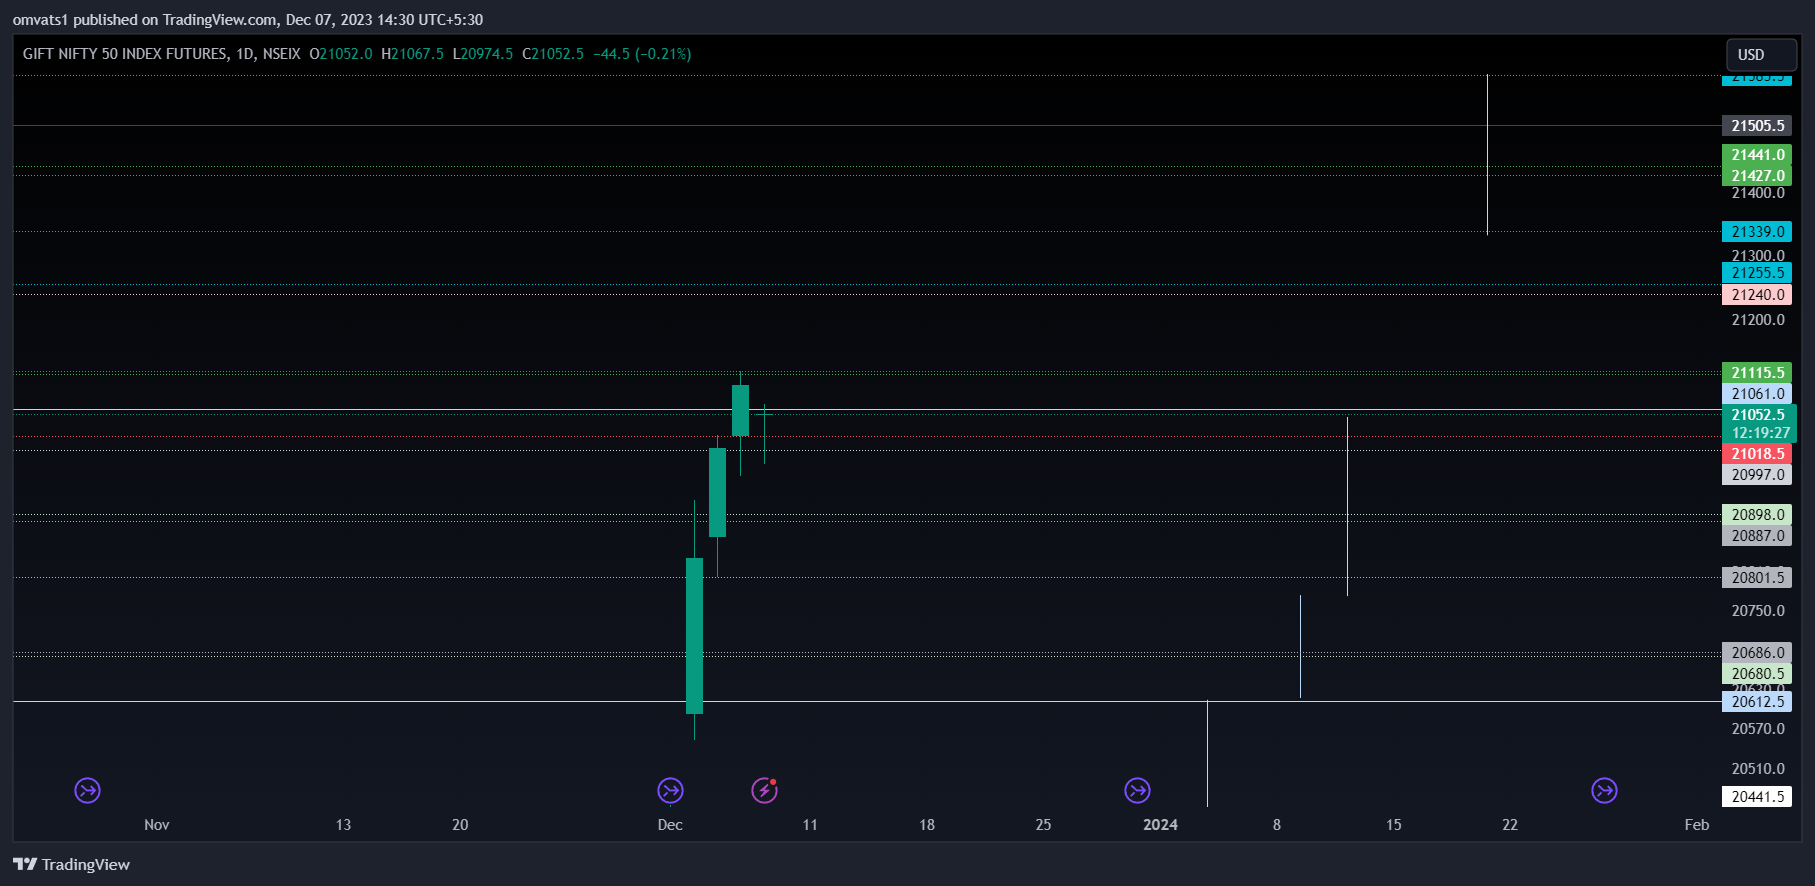This screenshot has width=1815, height=886.
Task: Click the 20887.0 price label
Action: tap(1757, 536)
